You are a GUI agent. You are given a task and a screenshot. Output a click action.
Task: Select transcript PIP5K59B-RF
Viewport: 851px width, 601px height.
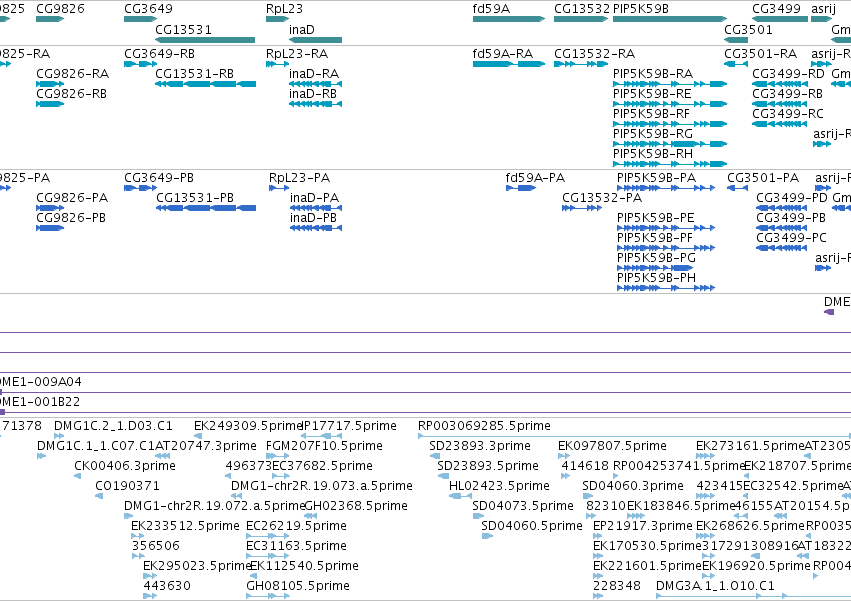[x=670, y=124]
